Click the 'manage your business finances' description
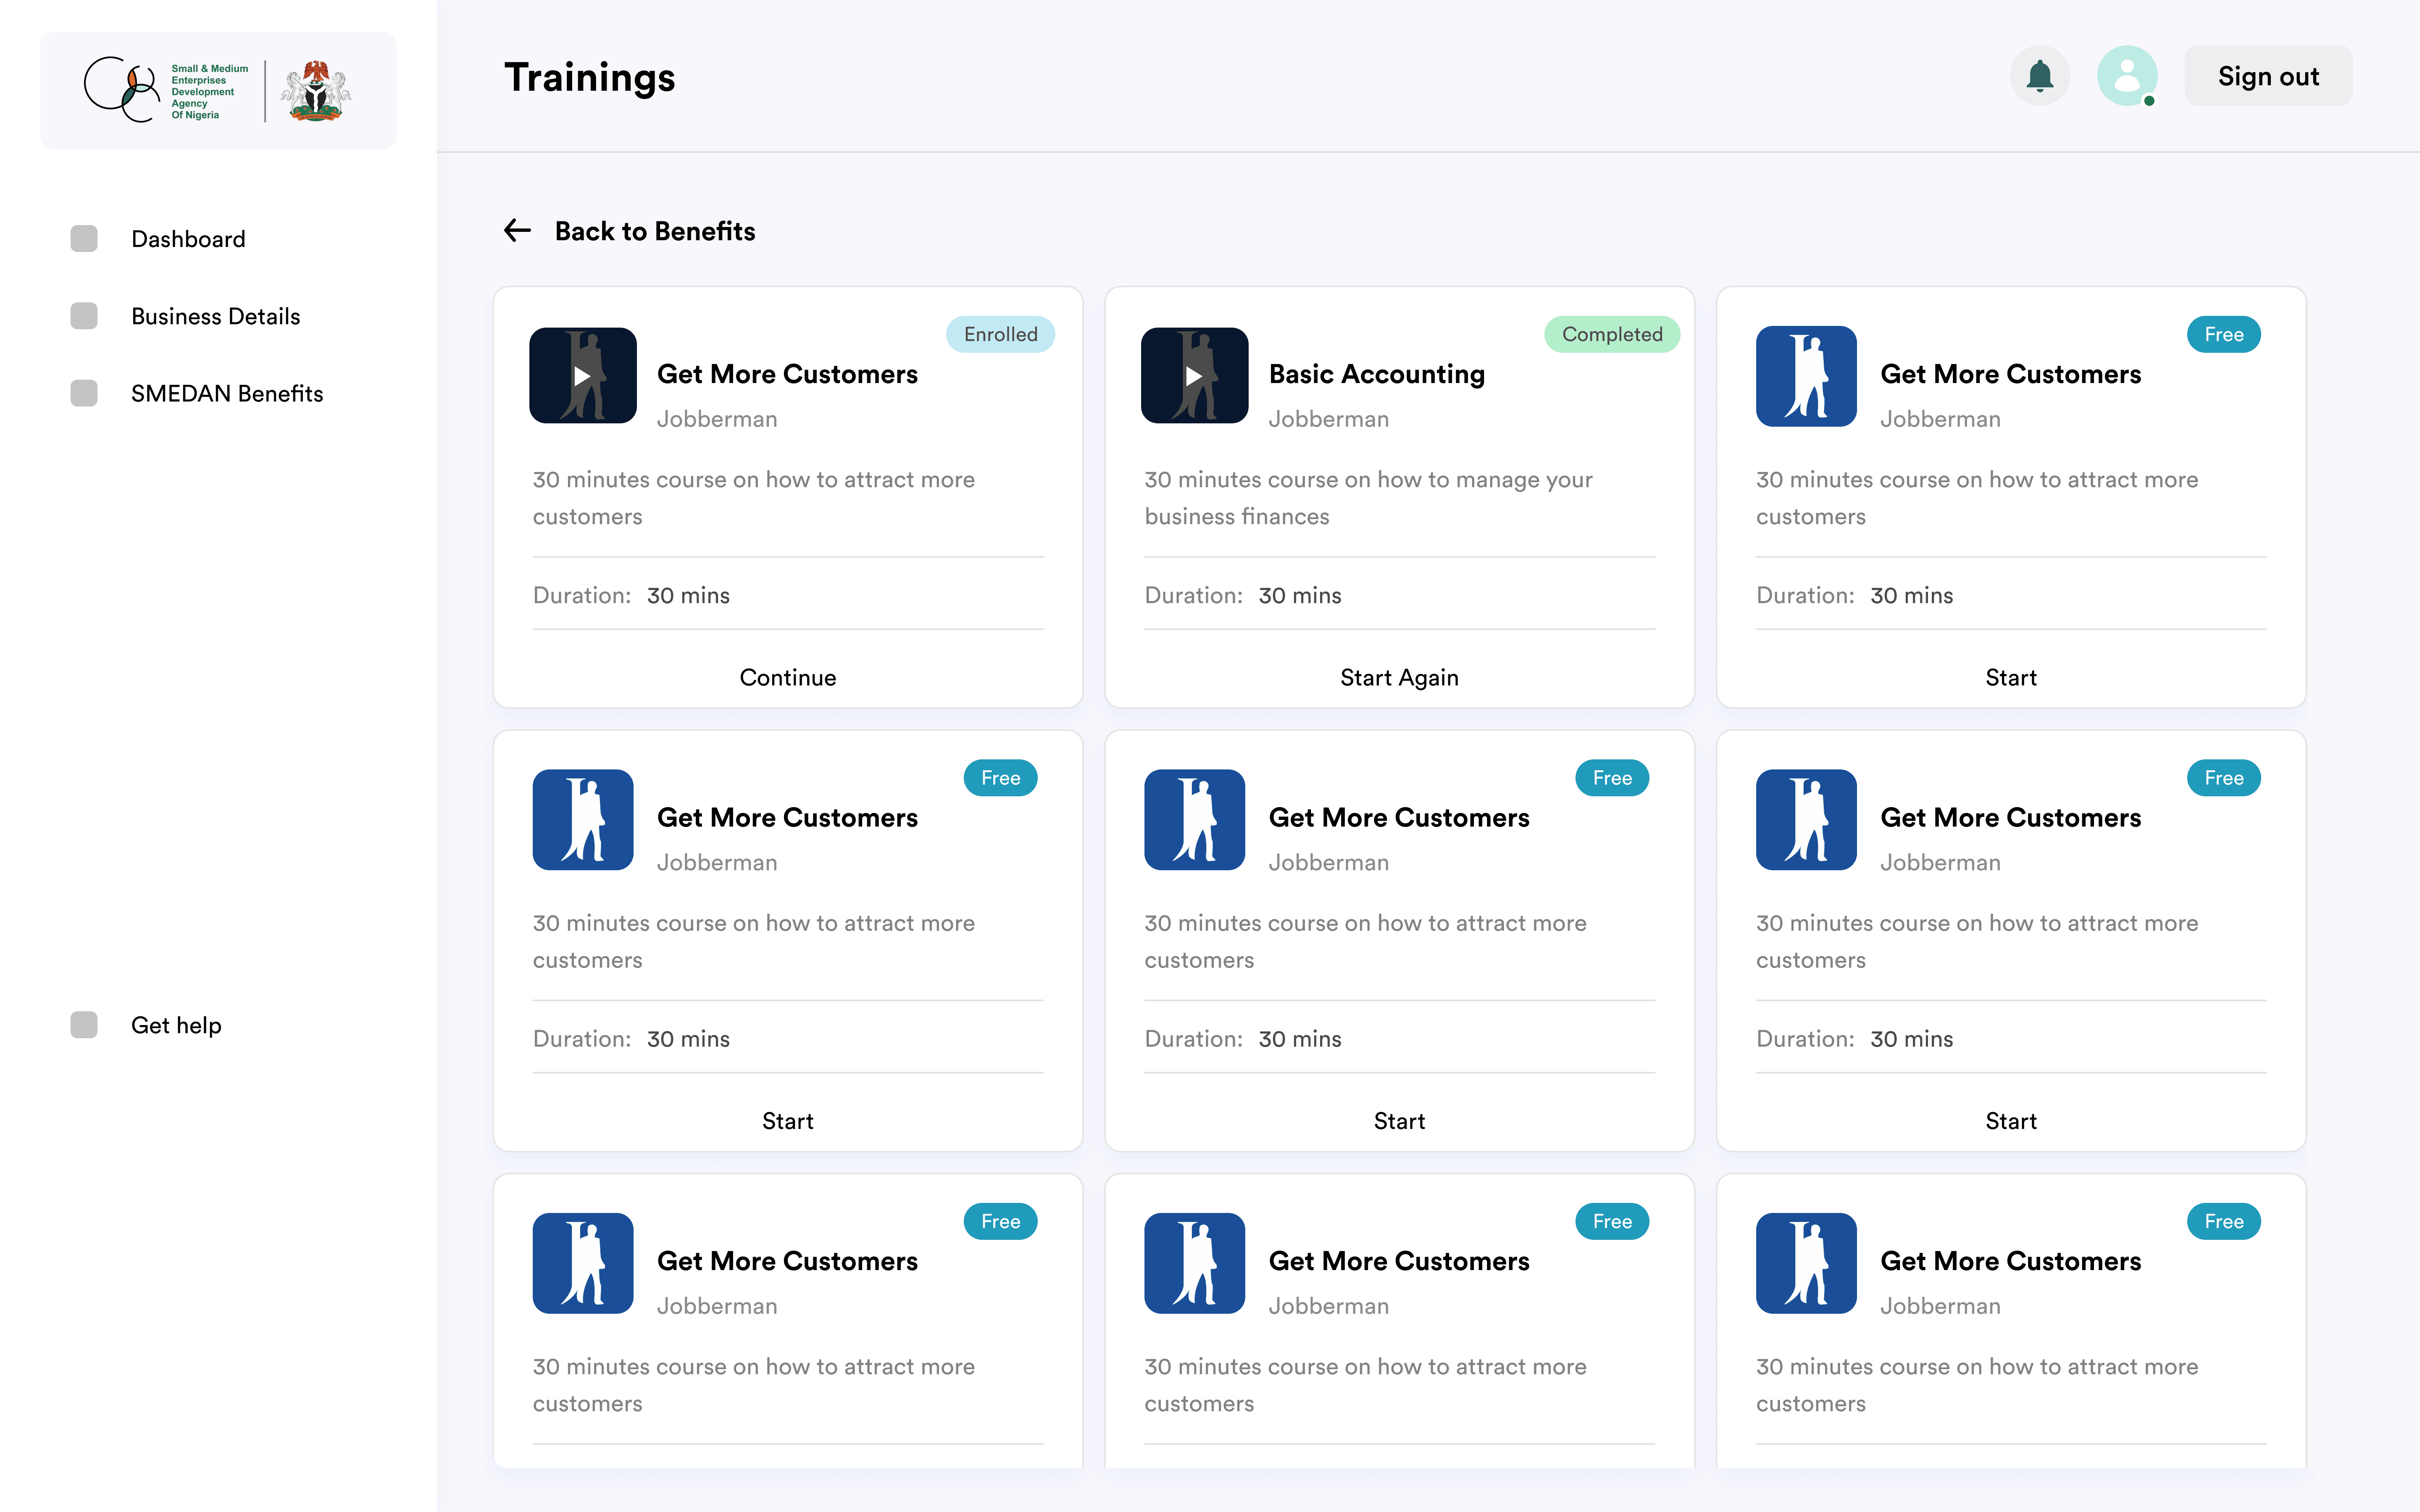Image resolution: width=2420 pixels, height=1512 pixels. click(x=1368, y=498)
